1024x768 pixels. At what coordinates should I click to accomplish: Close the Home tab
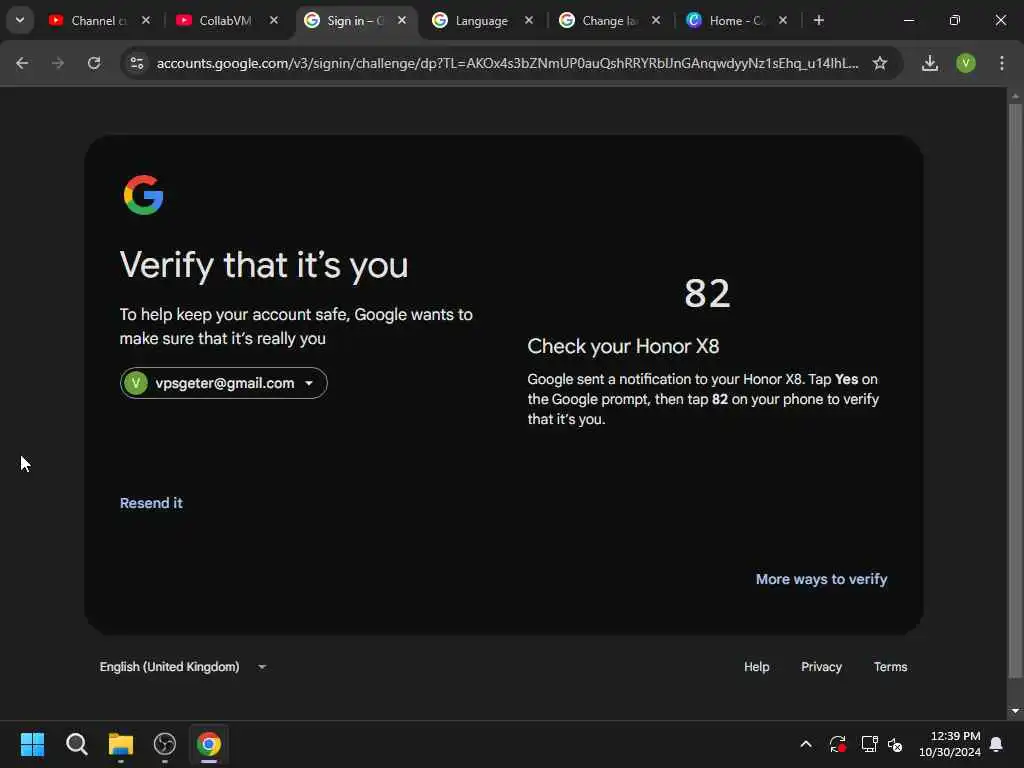pos(783,20)
